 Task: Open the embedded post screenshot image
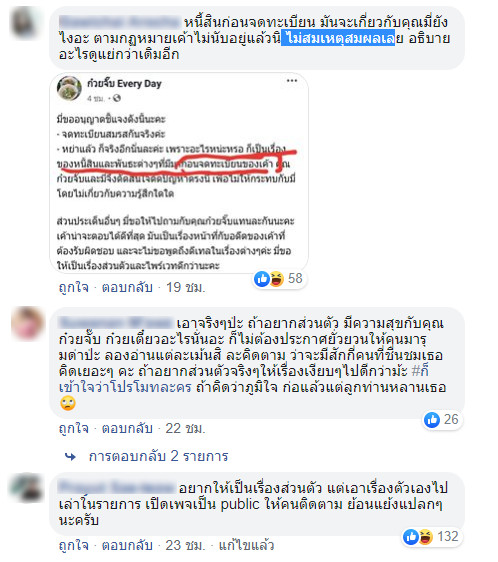point(179,173)
